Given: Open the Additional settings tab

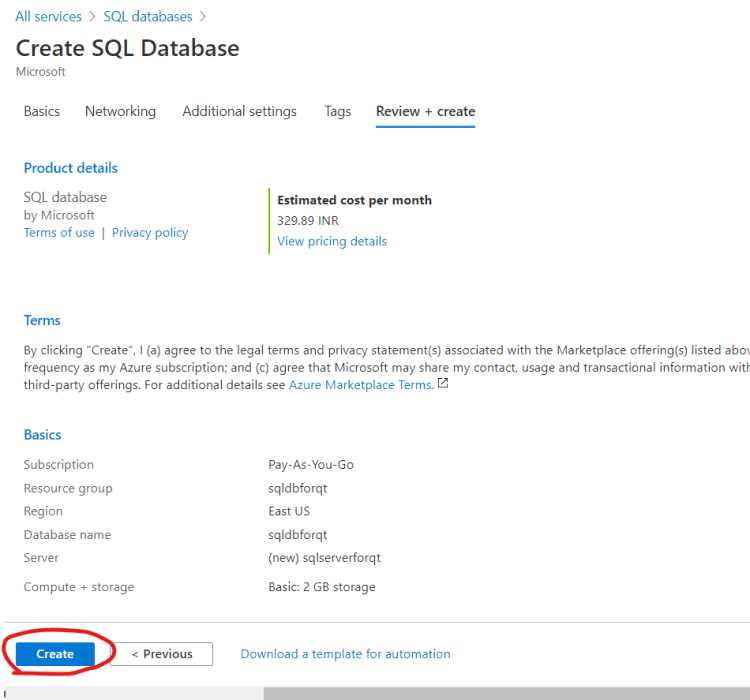Looking at the screenshot, I should point(239,111).
